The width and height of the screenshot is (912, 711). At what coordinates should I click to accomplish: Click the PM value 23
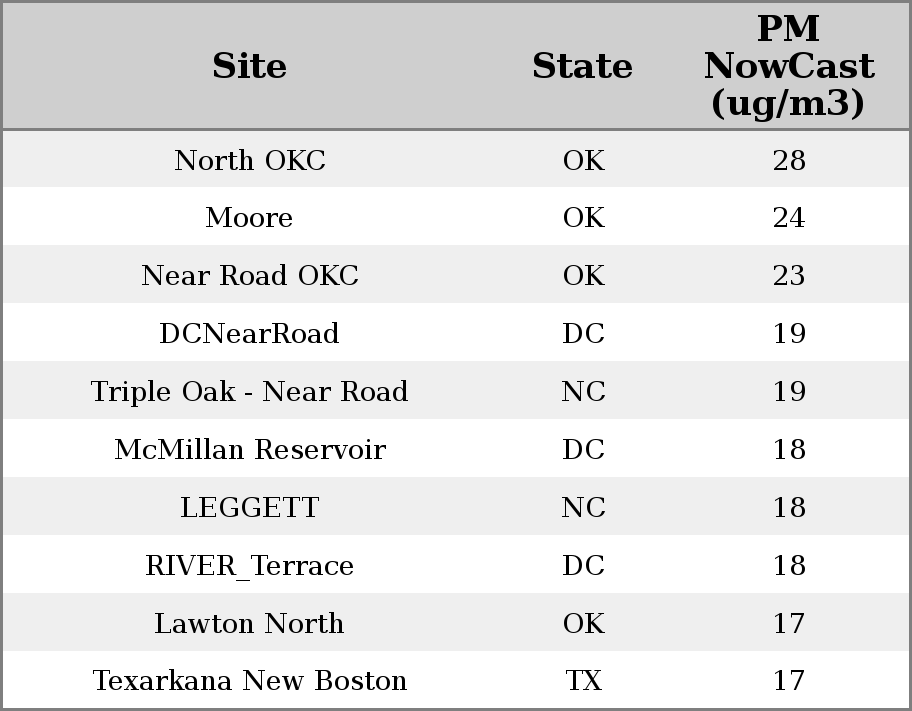788,276
